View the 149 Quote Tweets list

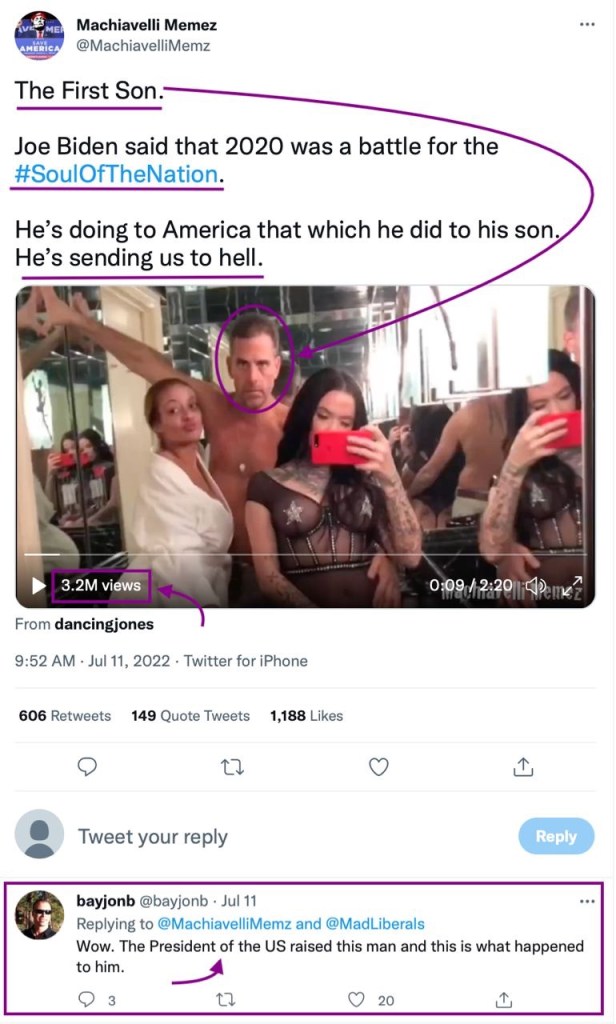pyautogui.click(x=190, y=716)
